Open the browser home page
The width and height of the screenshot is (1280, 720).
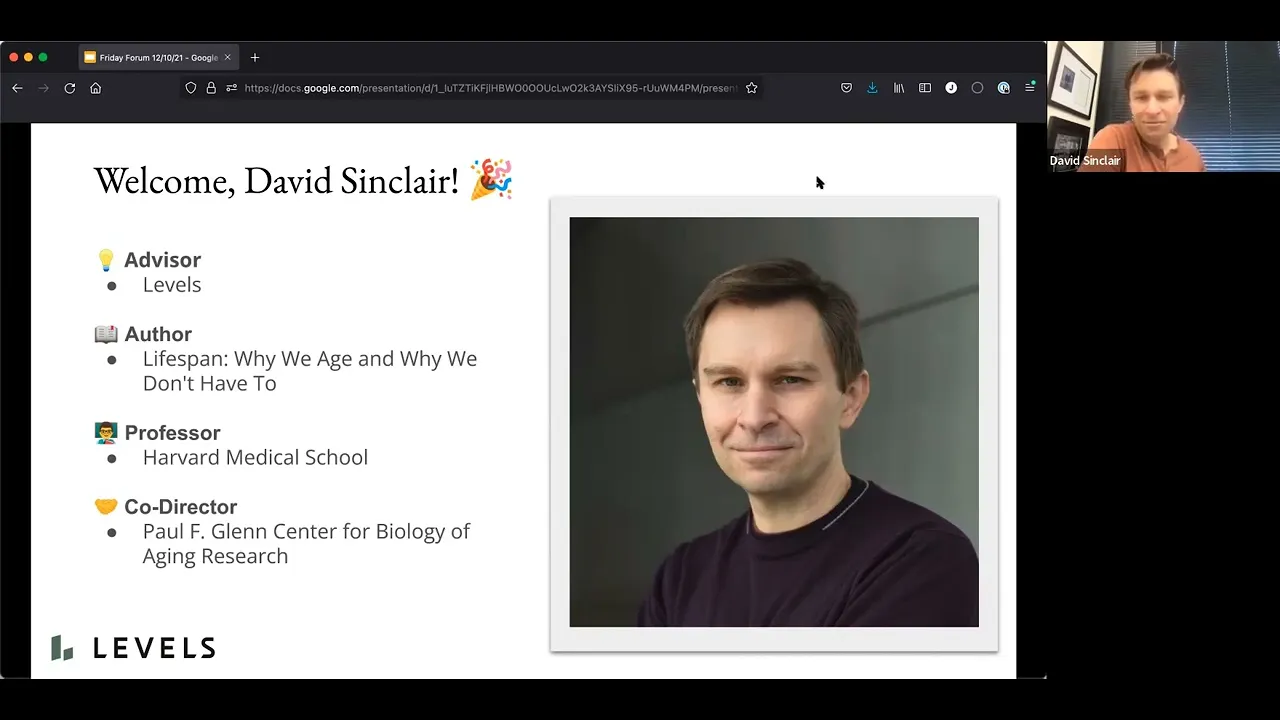[x=96, y=88]
